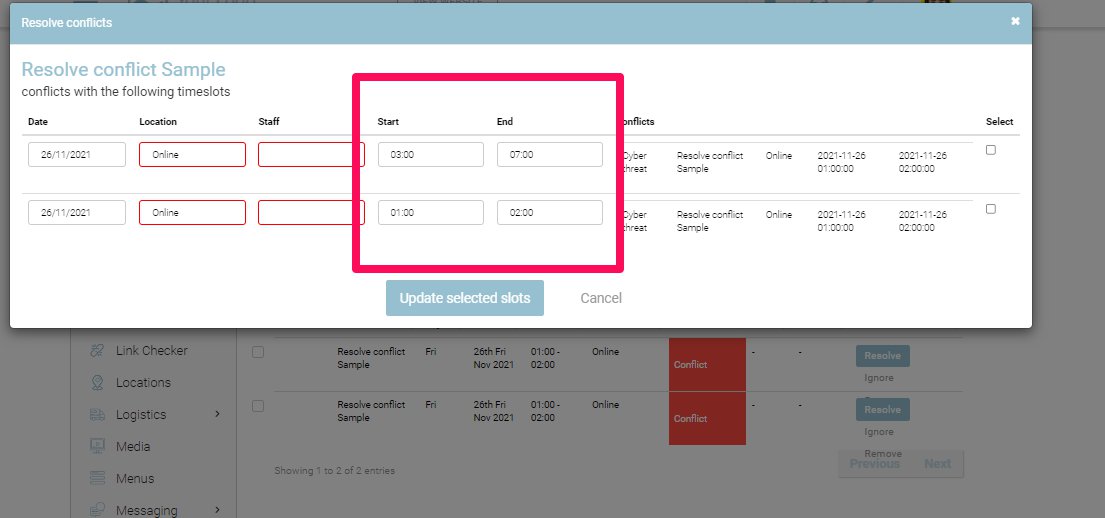Click the first row Start time field
This screenshot has width=1105, height=518.
(x=430, y=155)
